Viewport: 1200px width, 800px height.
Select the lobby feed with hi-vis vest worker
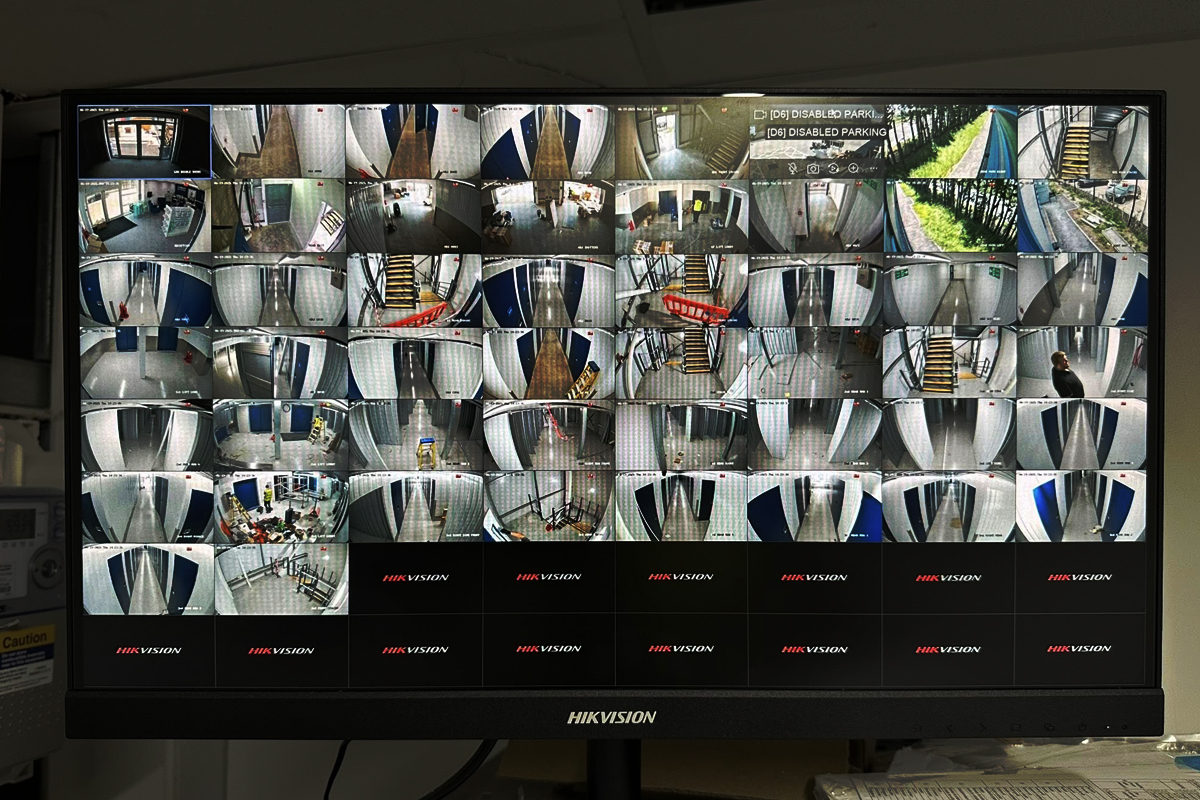[681, 216]
